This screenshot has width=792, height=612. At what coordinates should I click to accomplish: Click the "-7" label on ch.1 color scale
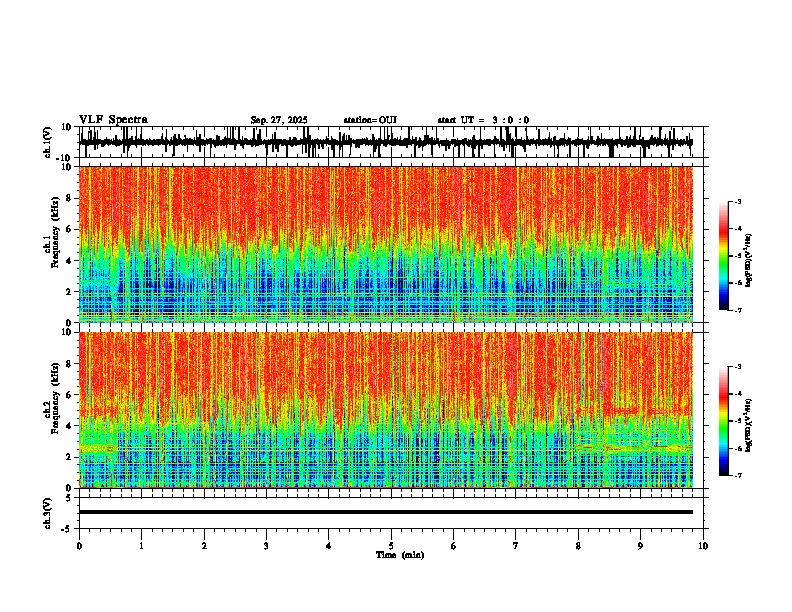pyautogui.click(x=738, y=310)
